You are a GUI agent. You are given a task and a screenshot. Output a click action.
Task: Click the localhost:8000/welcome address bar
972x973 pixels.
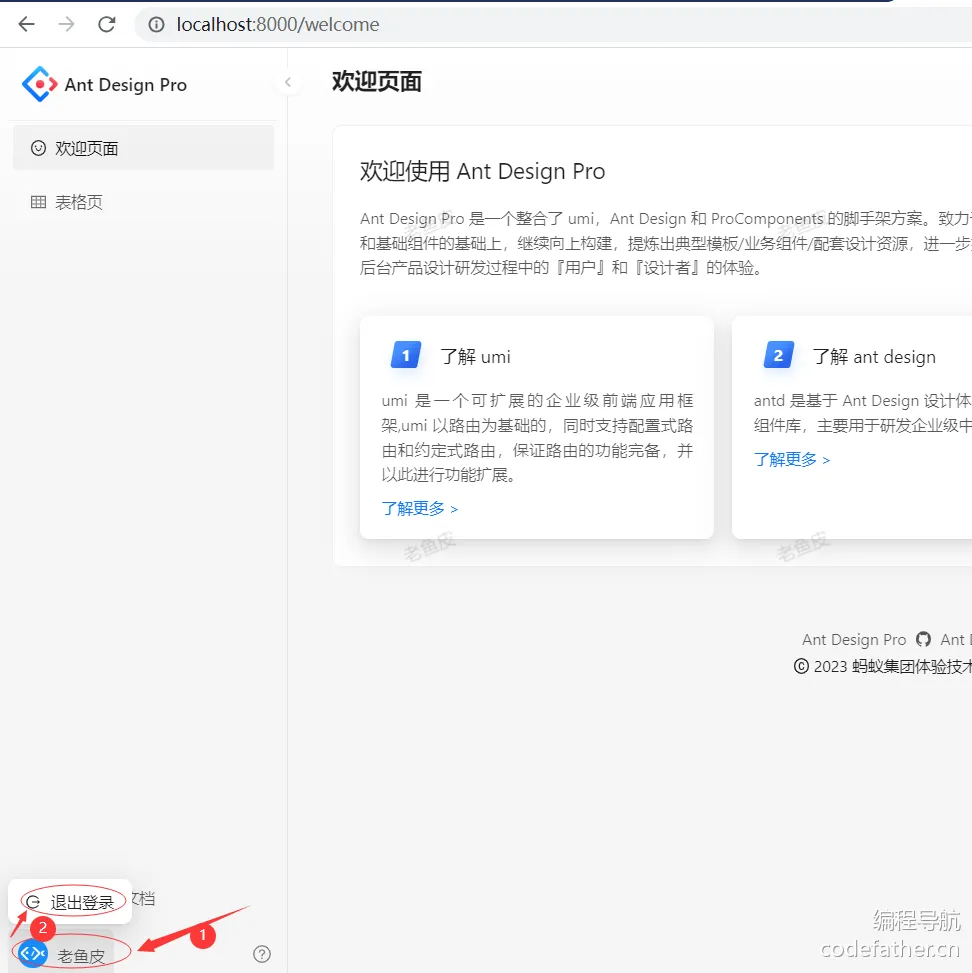(x=552, y=24)
